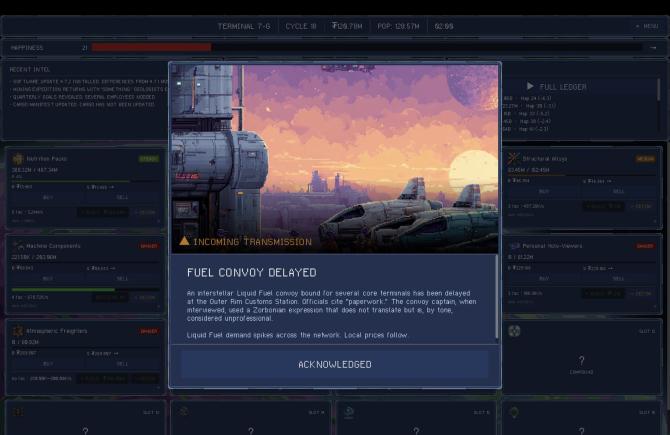Click the Incoming Transmission warning triangle icon
The height and width of the screenshot is (435, 670).
click(184, 241)
